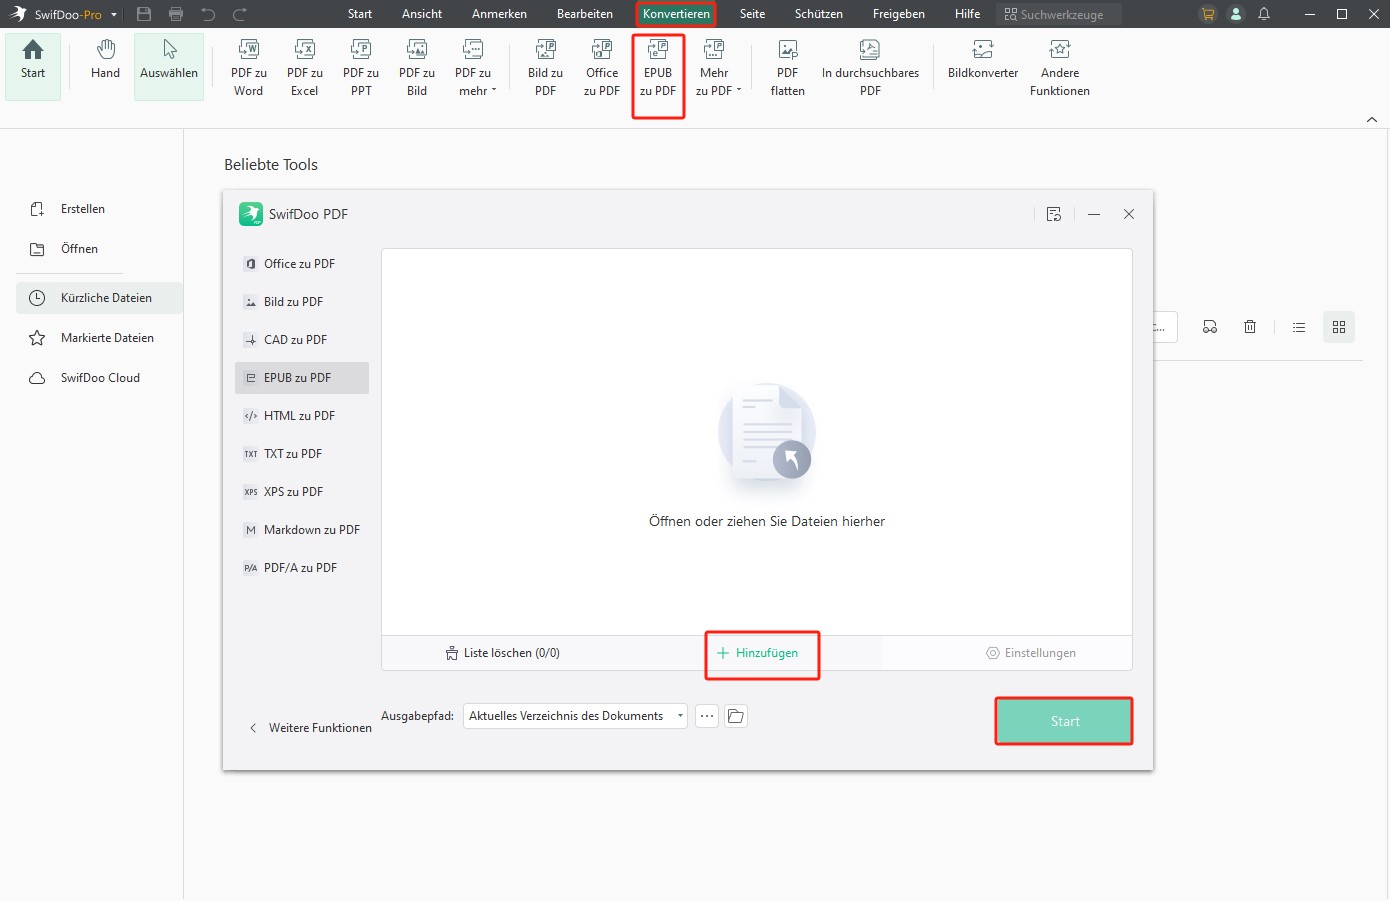
Task: Click the conversion history icon in dialog header
Action: coord(1054,214)
